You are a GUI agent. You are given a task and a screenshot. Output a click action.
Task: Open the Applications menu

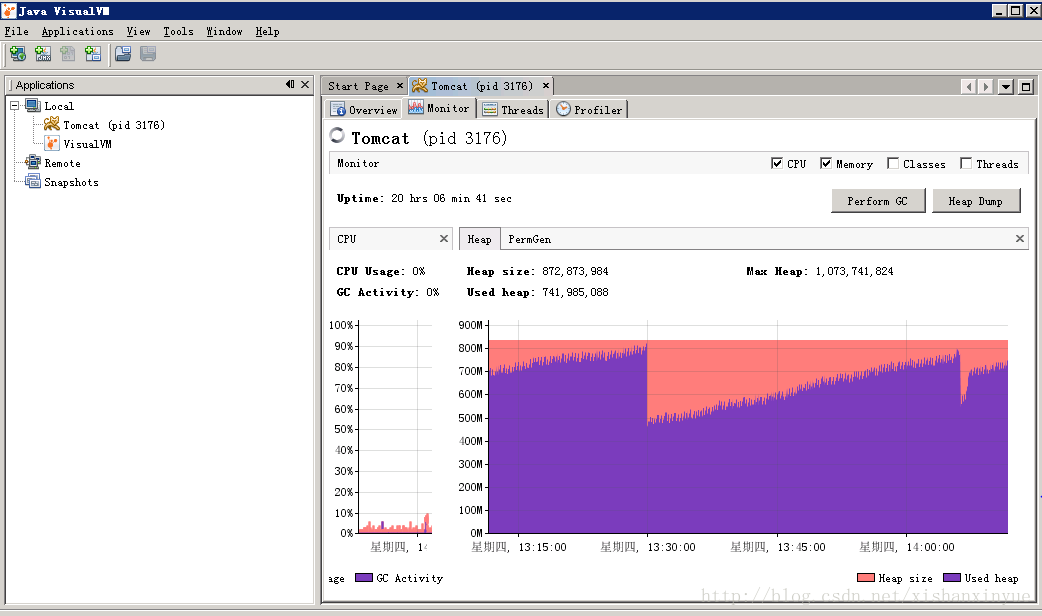pos(77,31)
